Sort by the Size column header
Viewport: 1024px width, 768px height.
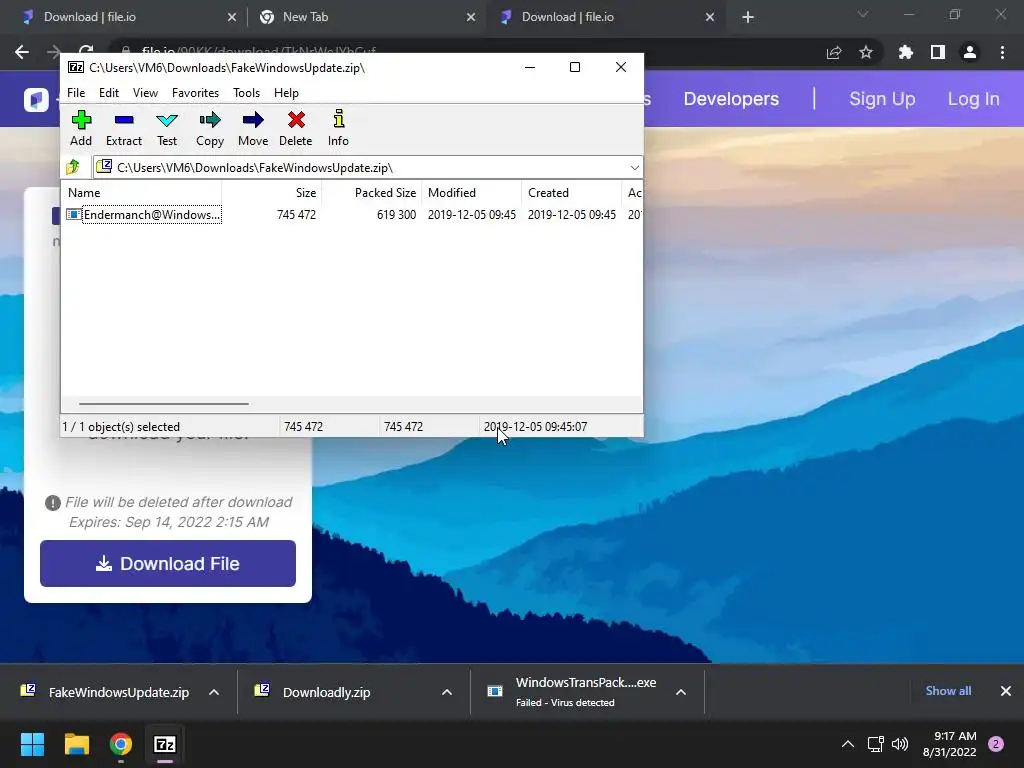[272, 193]
